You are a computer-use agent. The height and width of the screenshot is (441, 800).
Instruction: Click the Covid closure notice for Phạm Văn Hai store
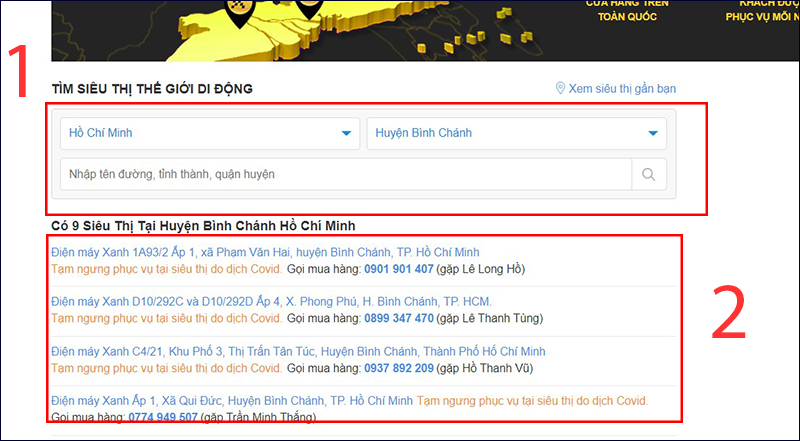tap(166, 269)
